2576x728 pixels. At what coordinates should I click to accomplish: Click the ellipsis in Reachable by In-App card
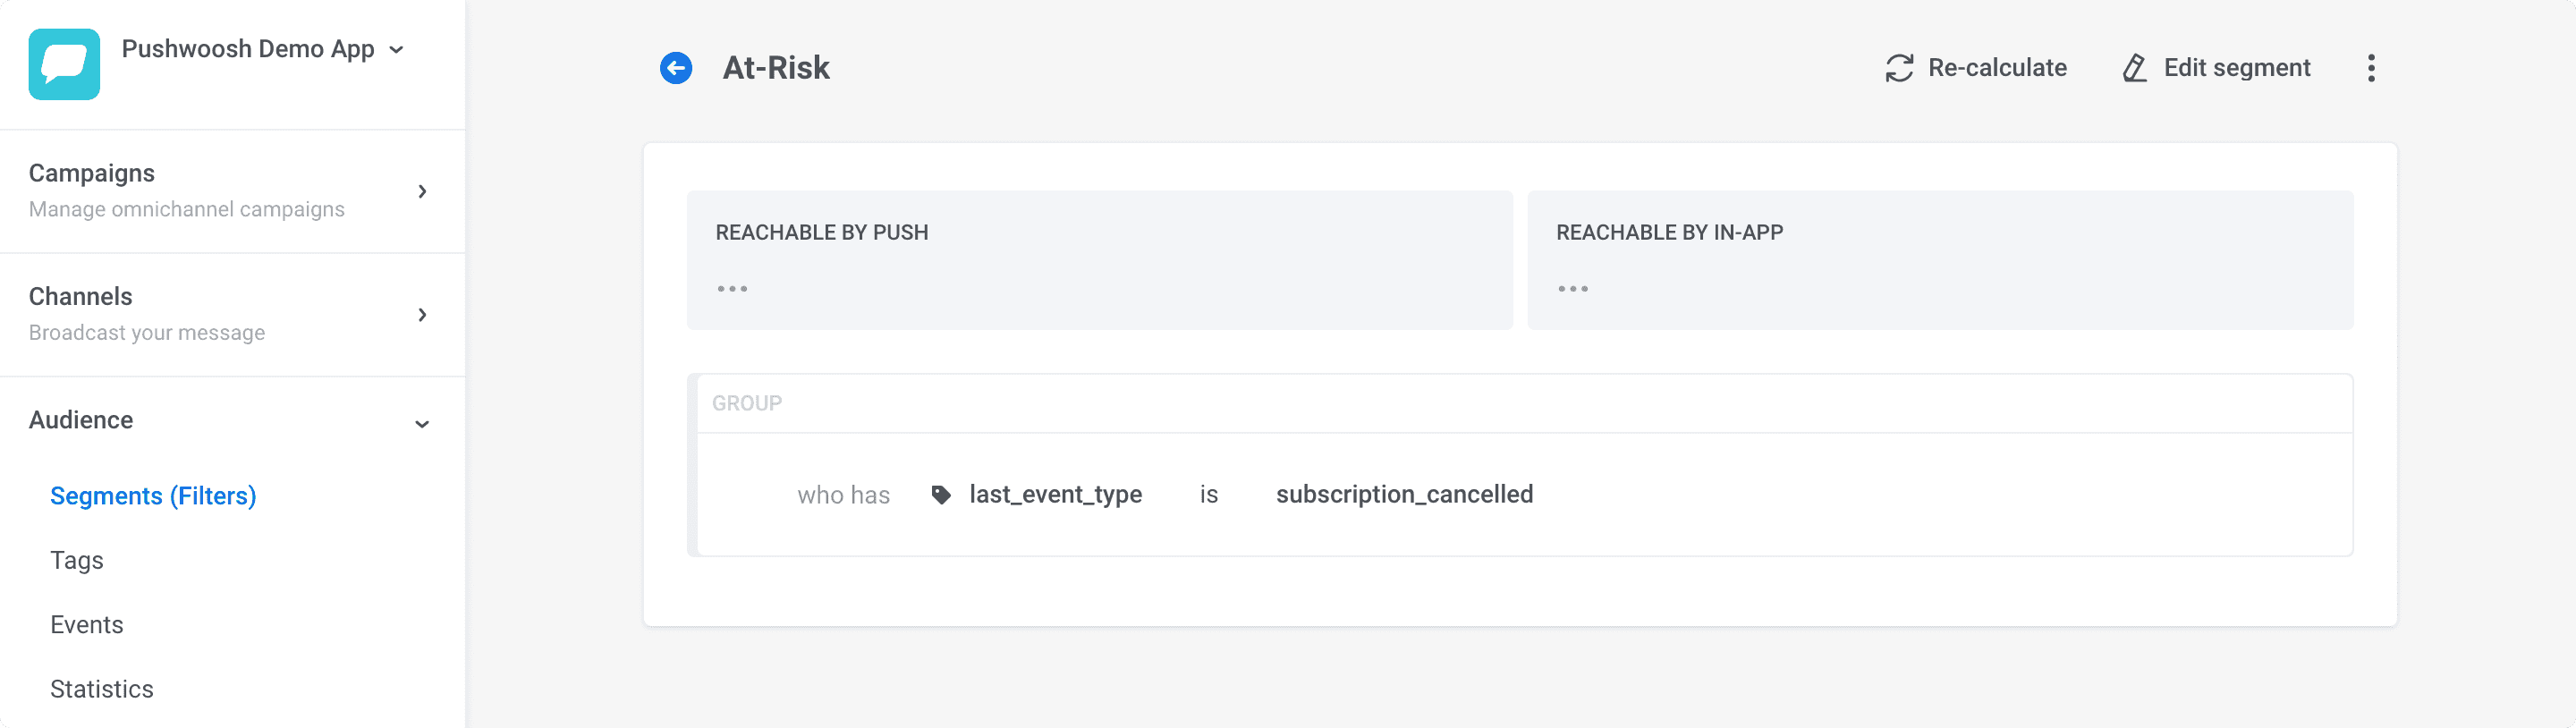coord(1573,288)
